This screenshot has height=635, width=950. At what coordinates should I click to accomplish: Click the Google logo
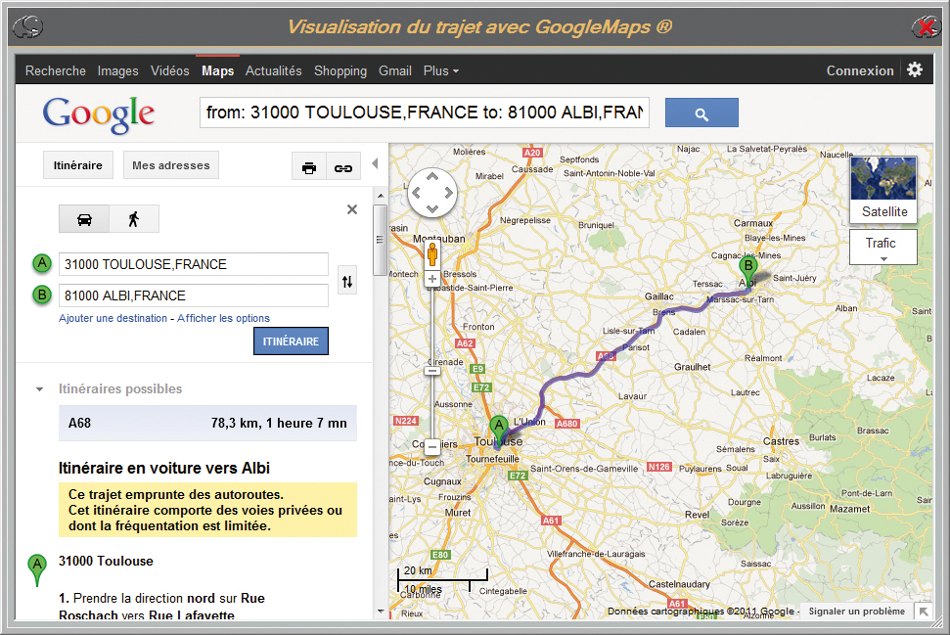coord(99,115)
